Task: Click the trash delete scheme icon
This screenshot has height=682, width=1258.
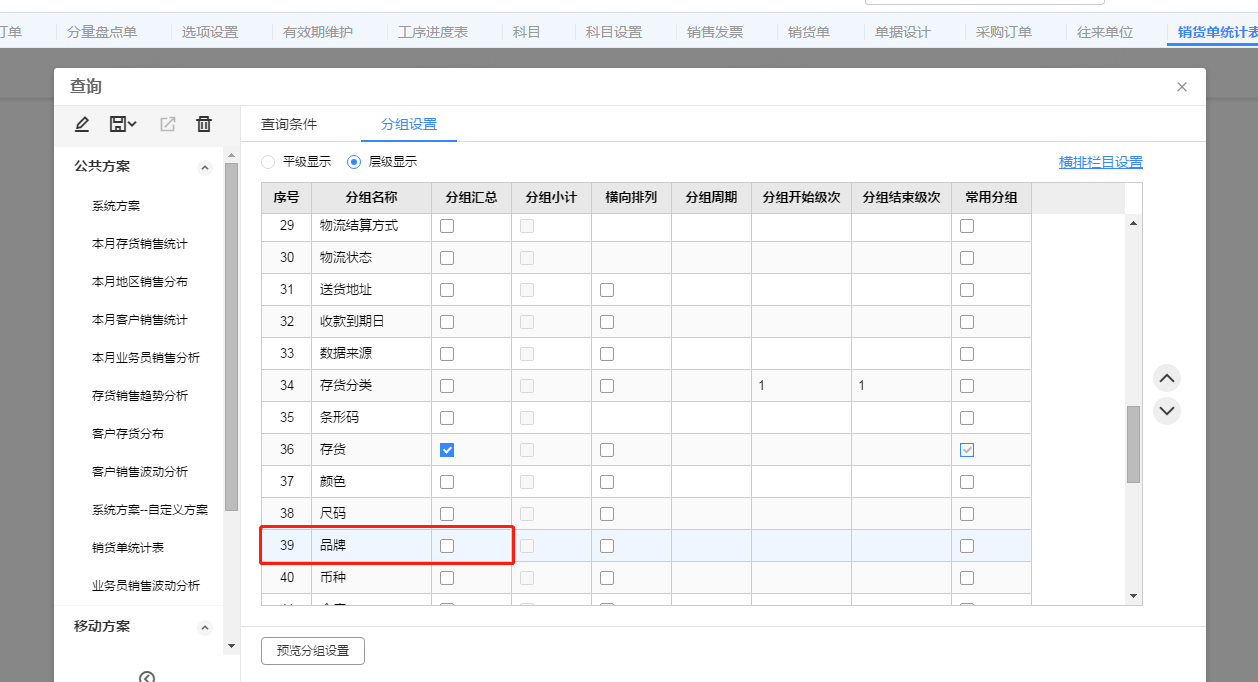Action: [x=204, y=124]
